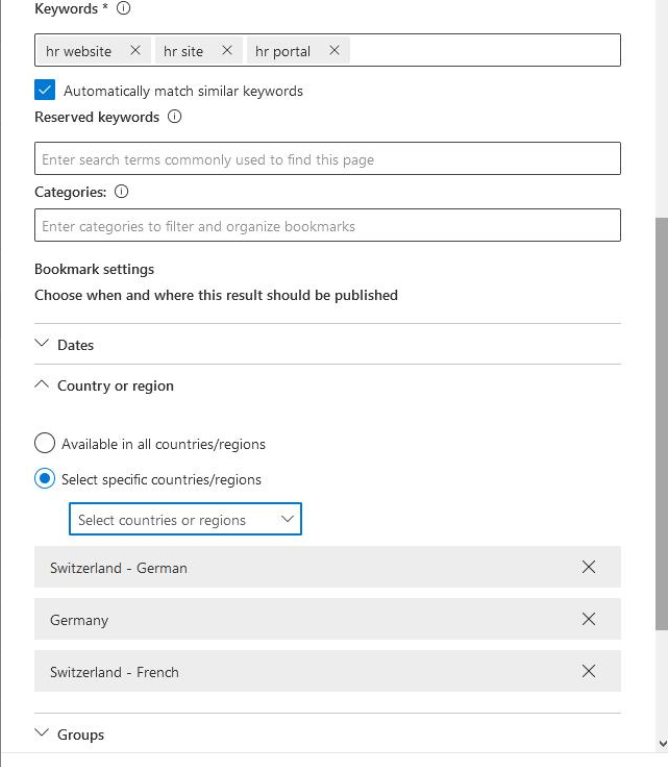Image resolution: width=668 pixels, height=767 pixels.
Task: Focus the Categories input field
Action: [327, 226]
